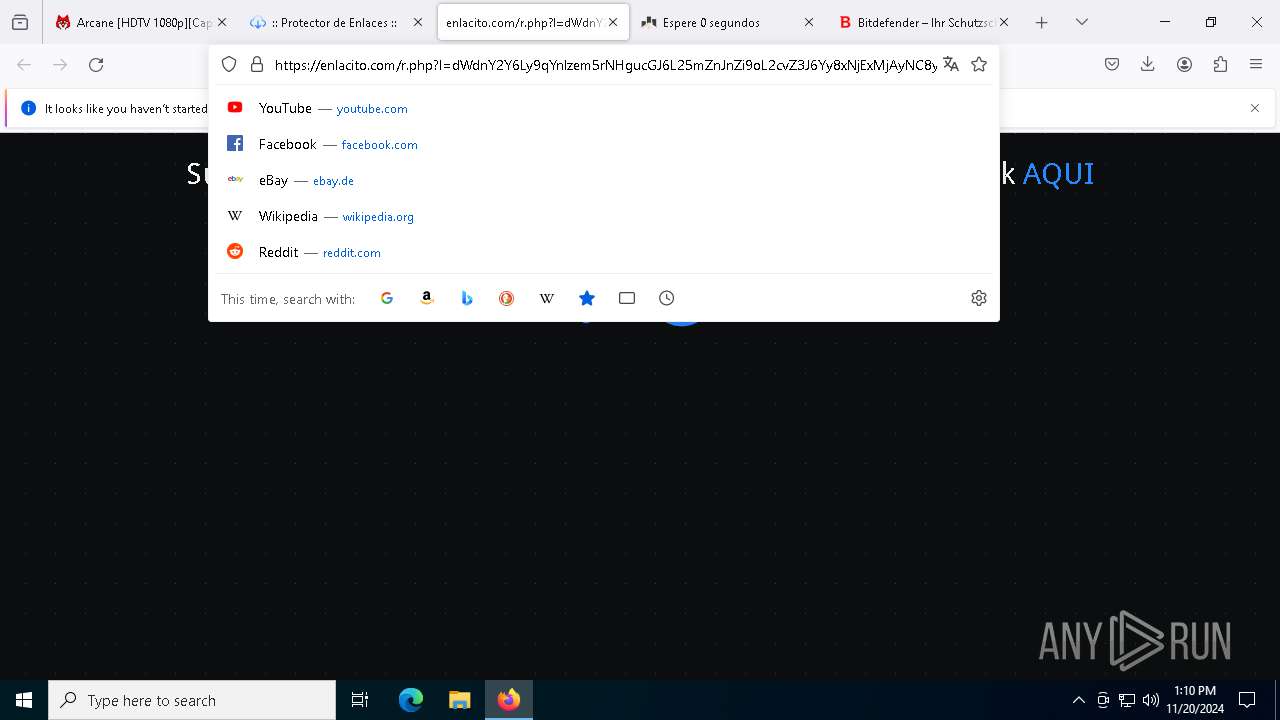Switch to the Protector de Enlaces tab
Image resolution: width=1280 pixels, height=720 pixels.
pyautogui.click(x=336, y=22)
